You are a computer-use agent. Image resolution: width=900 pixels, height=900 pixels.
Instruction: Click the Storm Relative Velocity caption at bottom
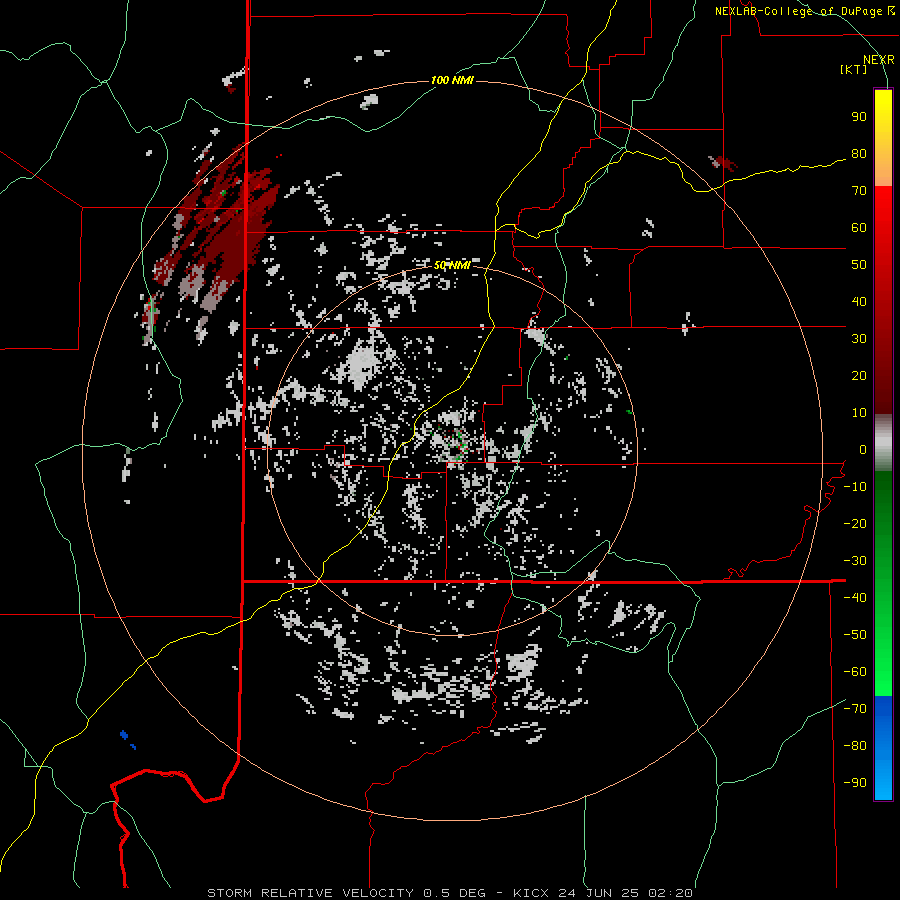pos(449,893)
